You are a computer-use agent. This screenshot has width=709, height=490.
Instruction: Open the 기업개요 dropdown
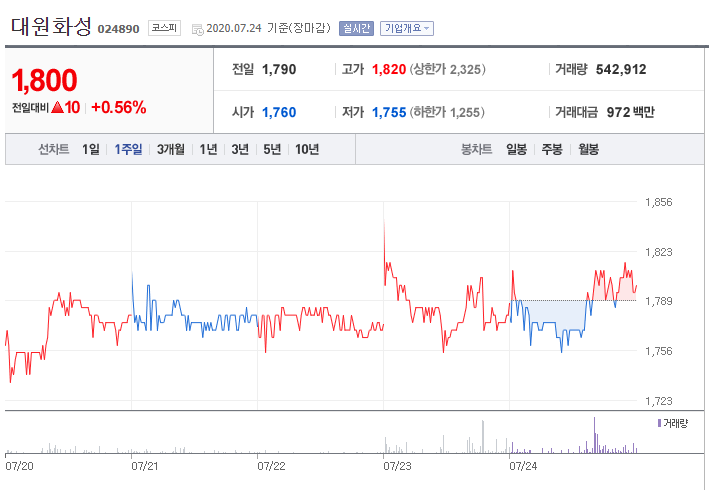[x=406, y=28]
